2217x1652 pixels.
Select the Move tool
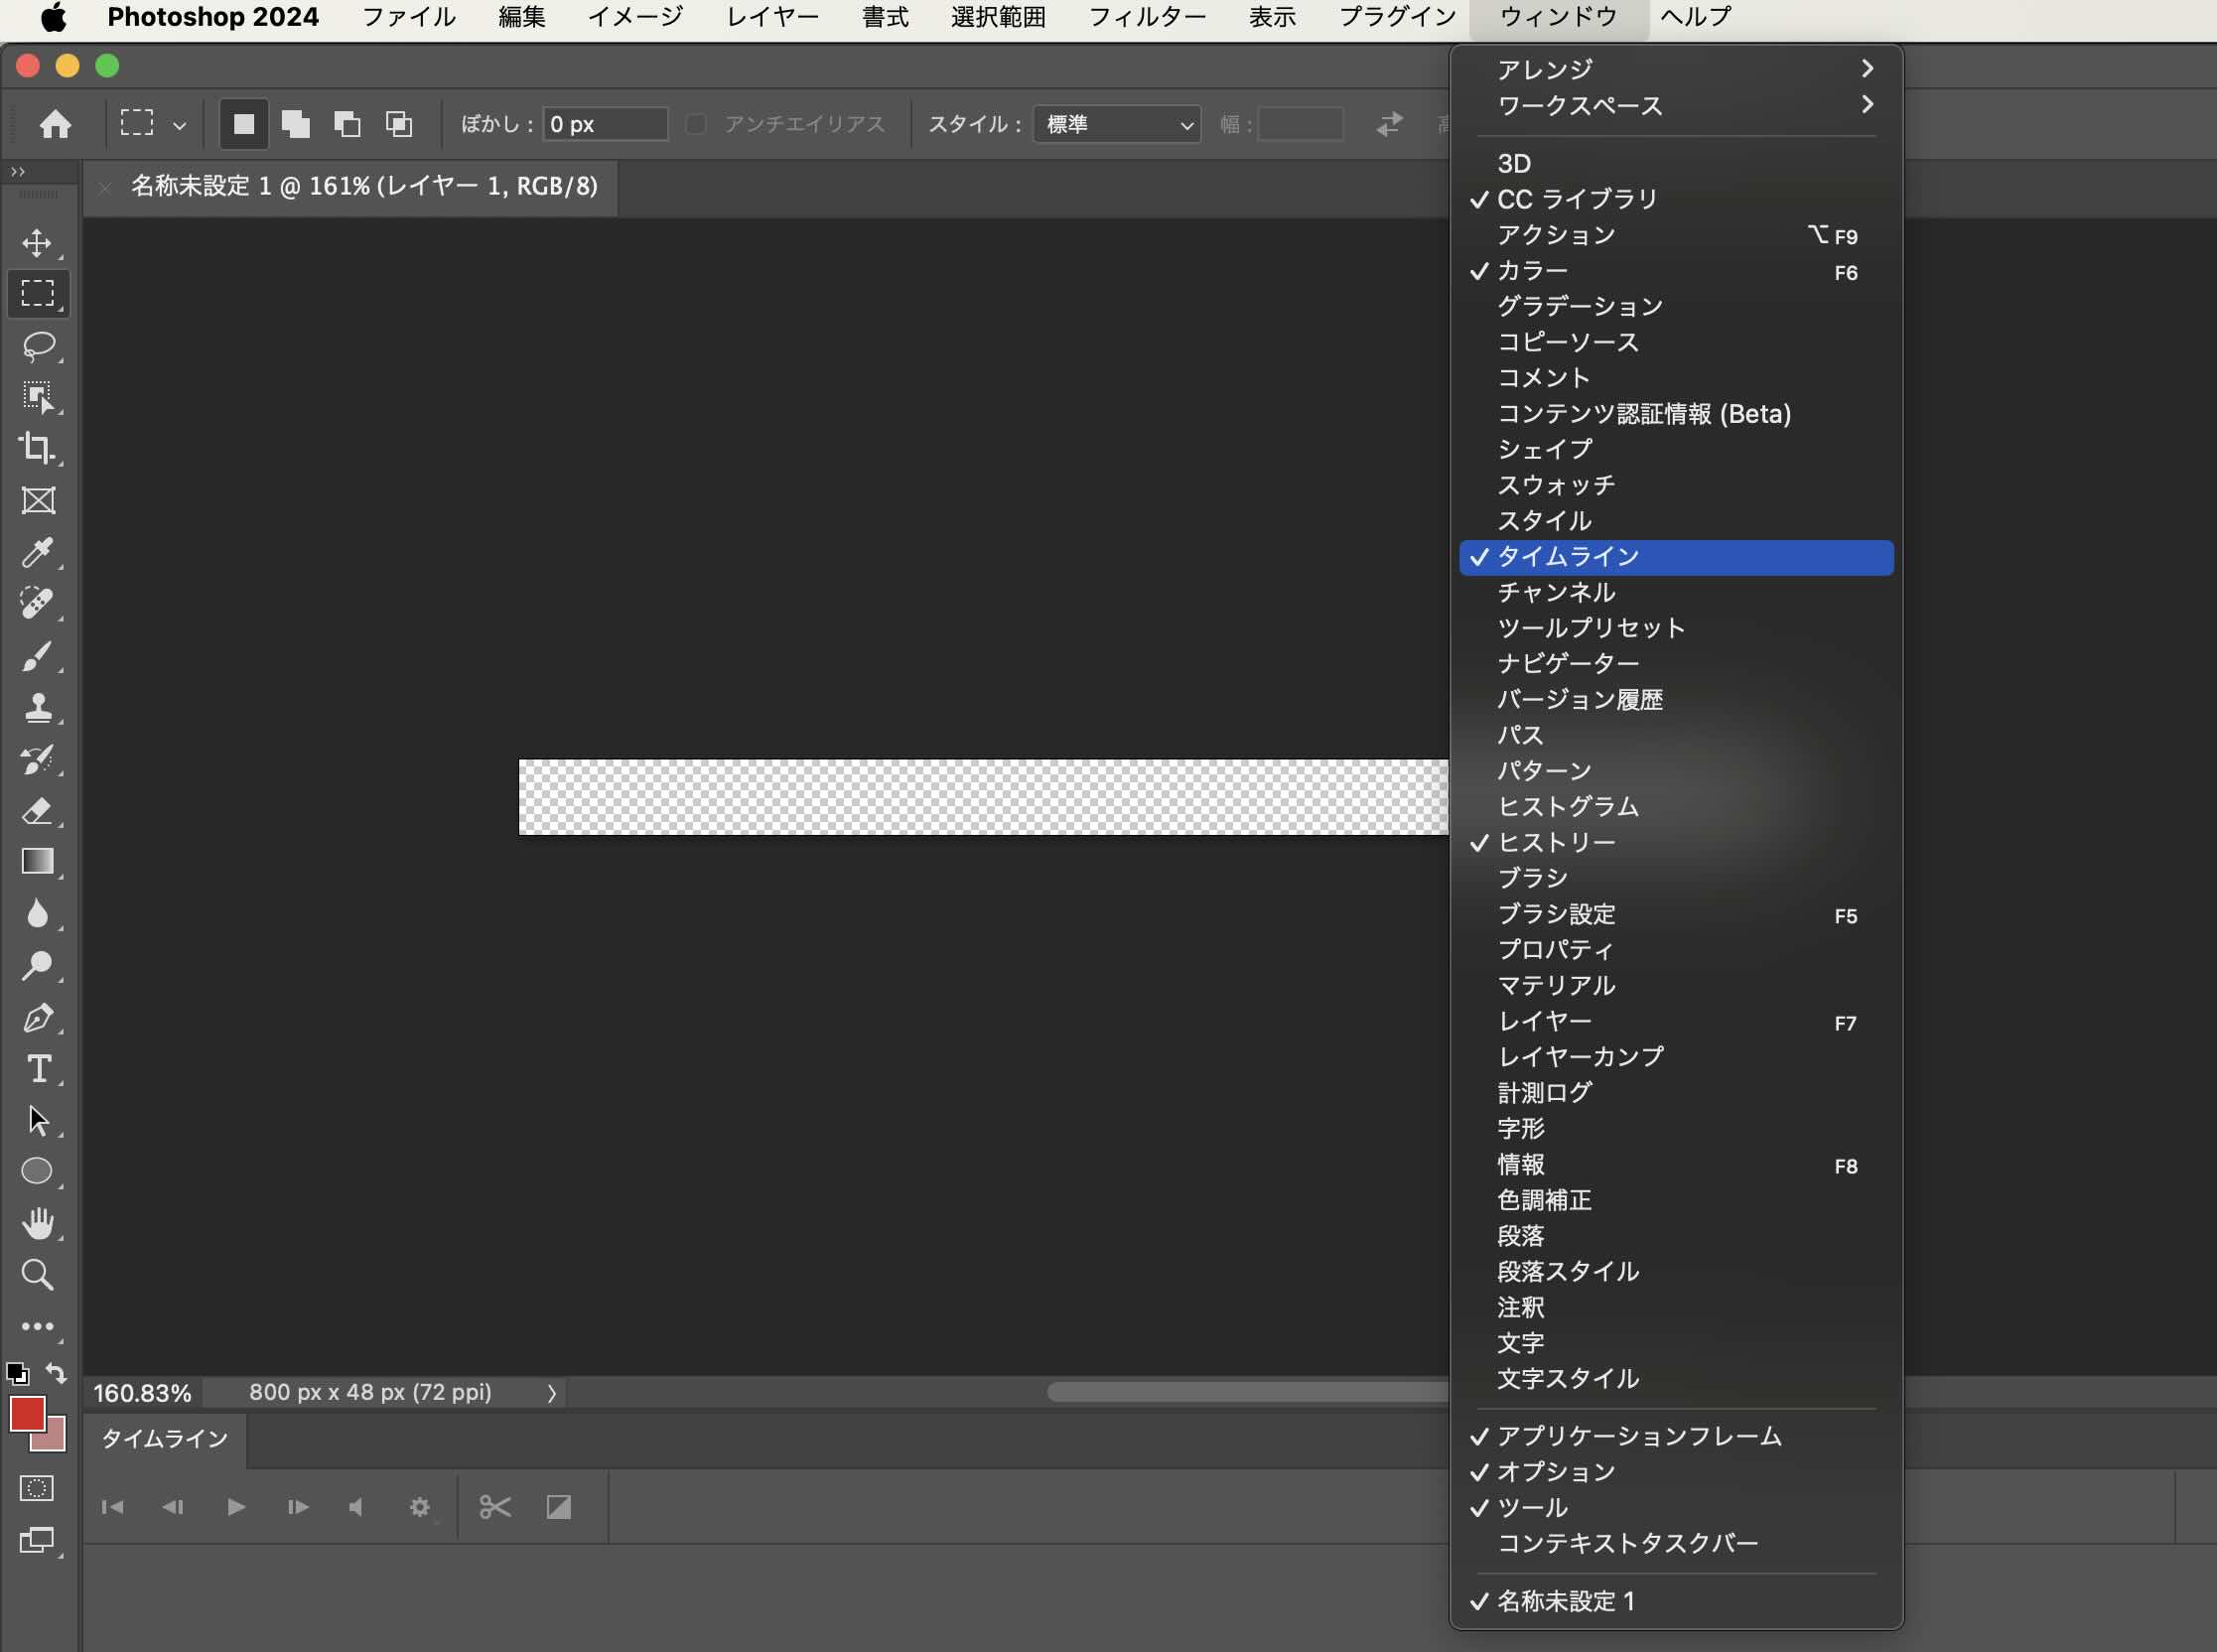[x=38, y=243]
